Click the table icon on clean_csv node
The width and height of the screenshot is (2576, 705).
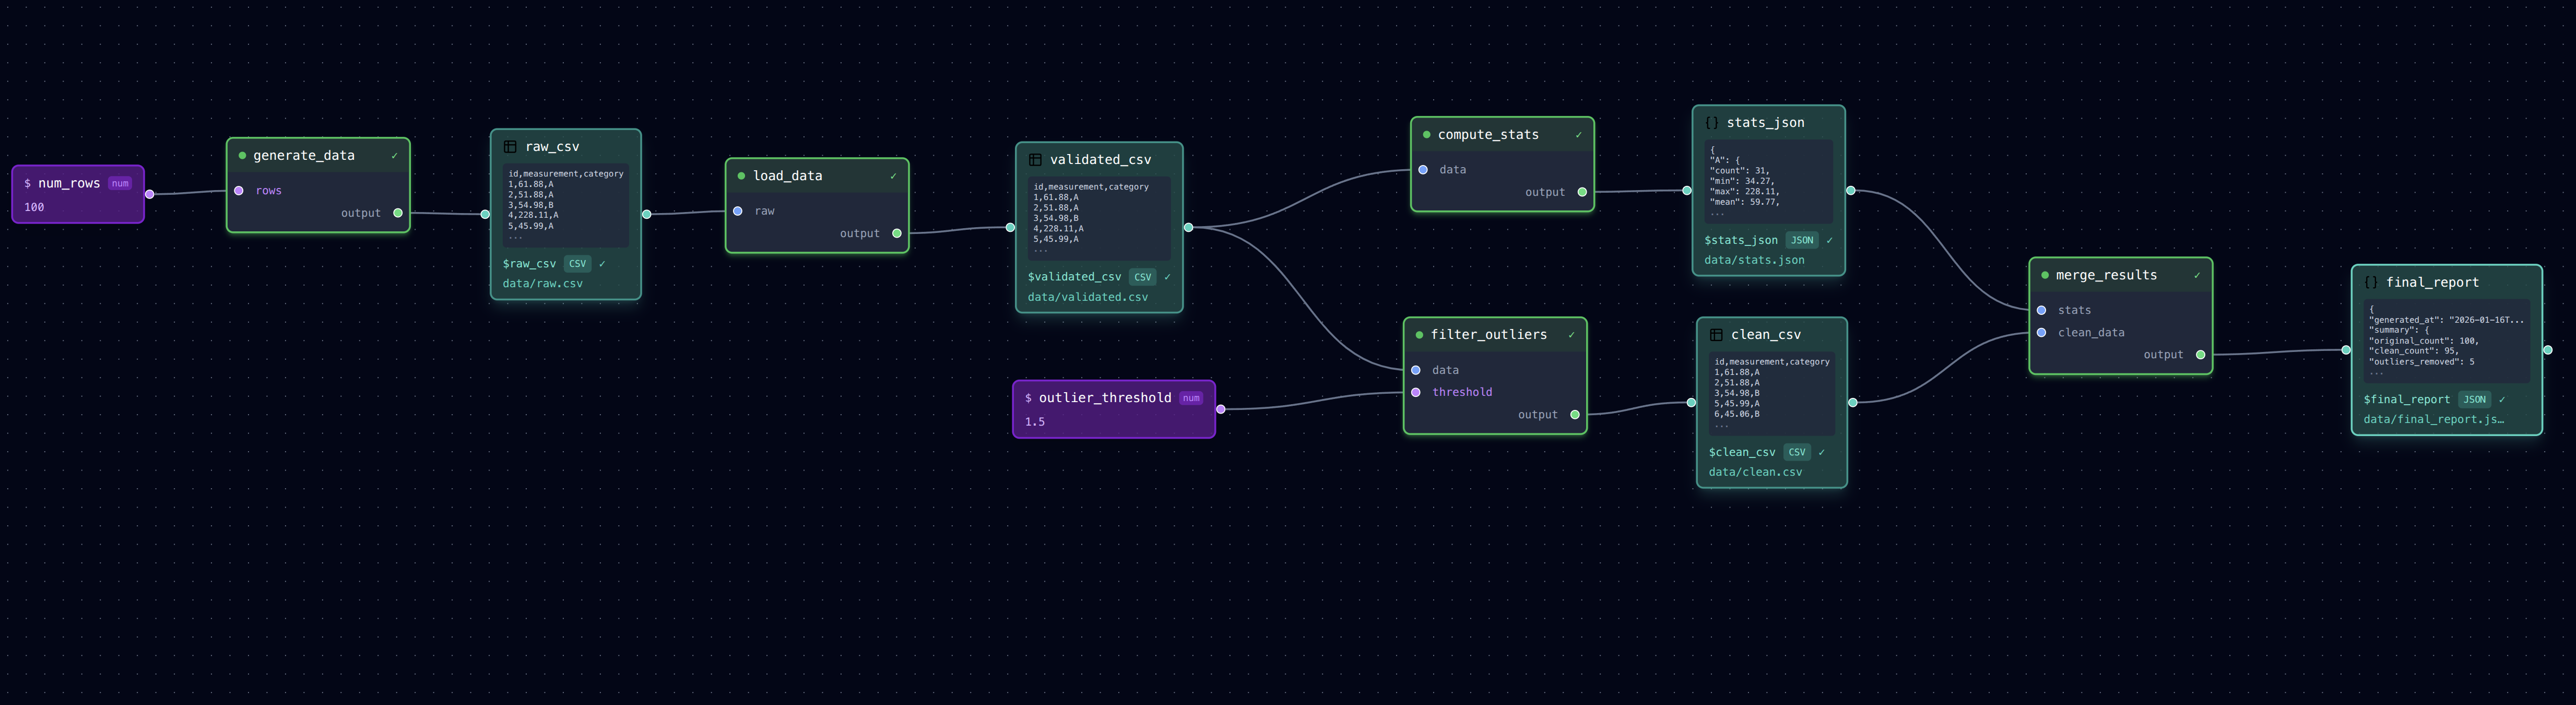[x=1716, y=335]
